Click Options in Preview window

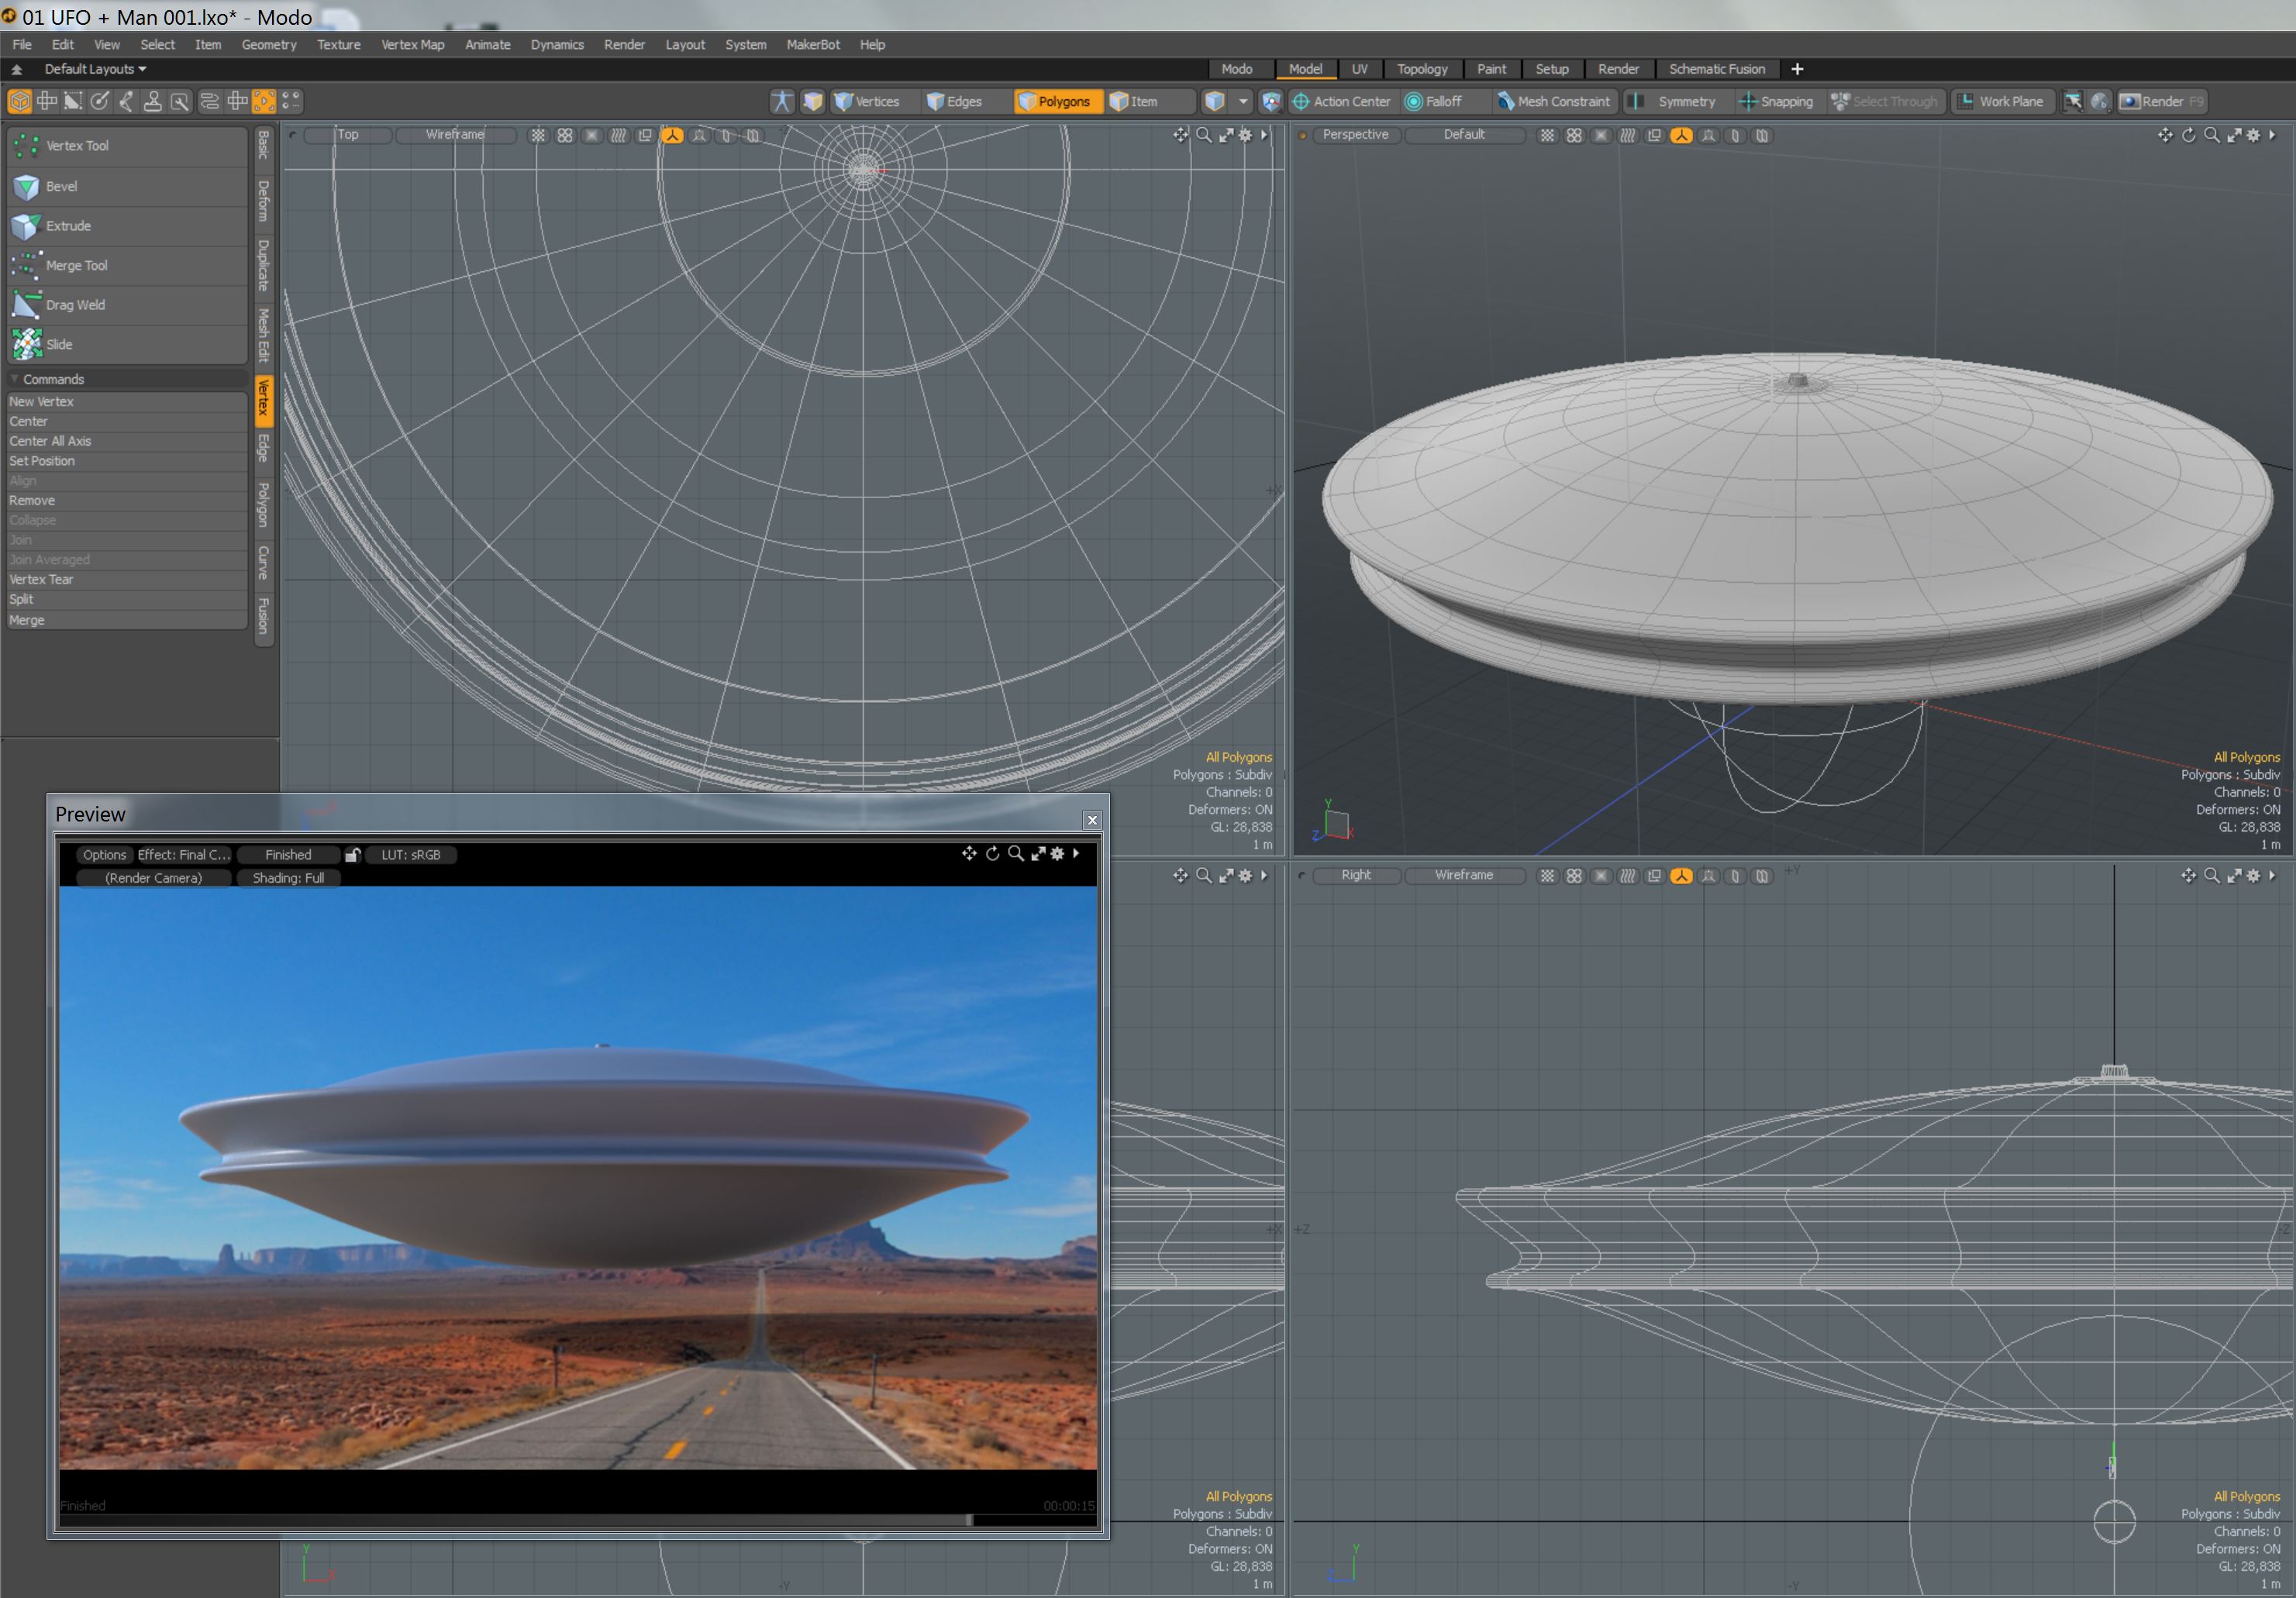104,854
